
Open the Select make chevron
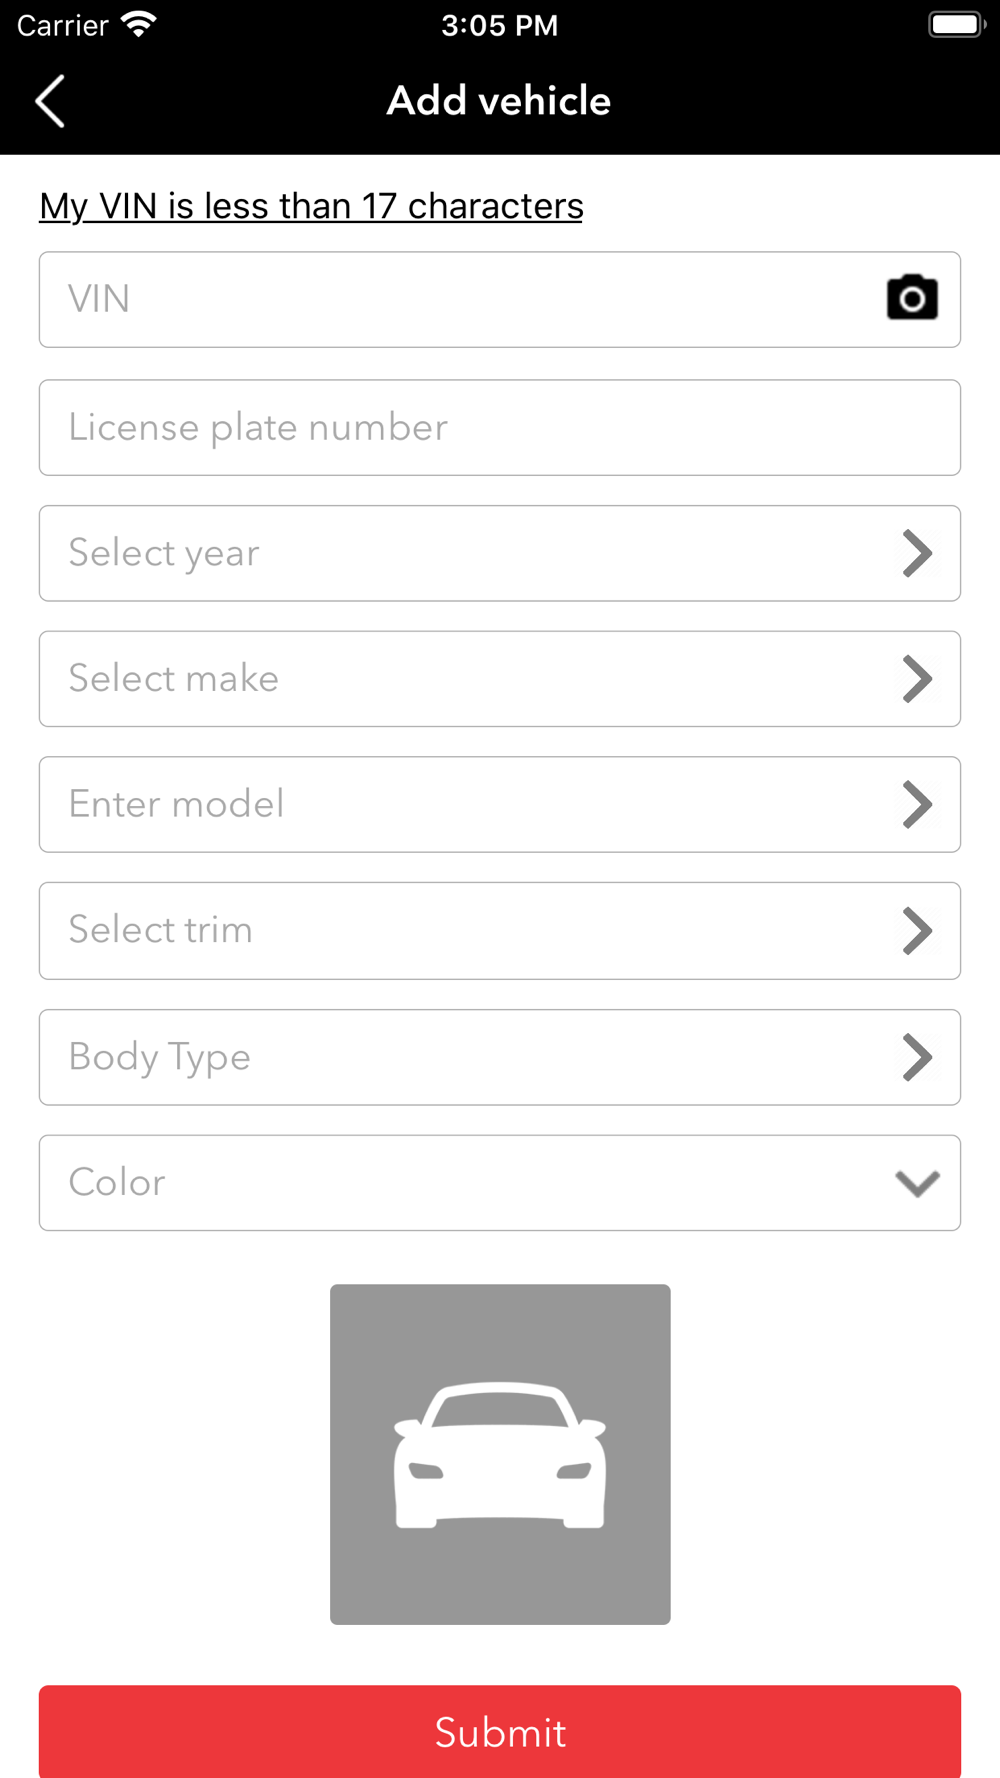pos(917,679)
